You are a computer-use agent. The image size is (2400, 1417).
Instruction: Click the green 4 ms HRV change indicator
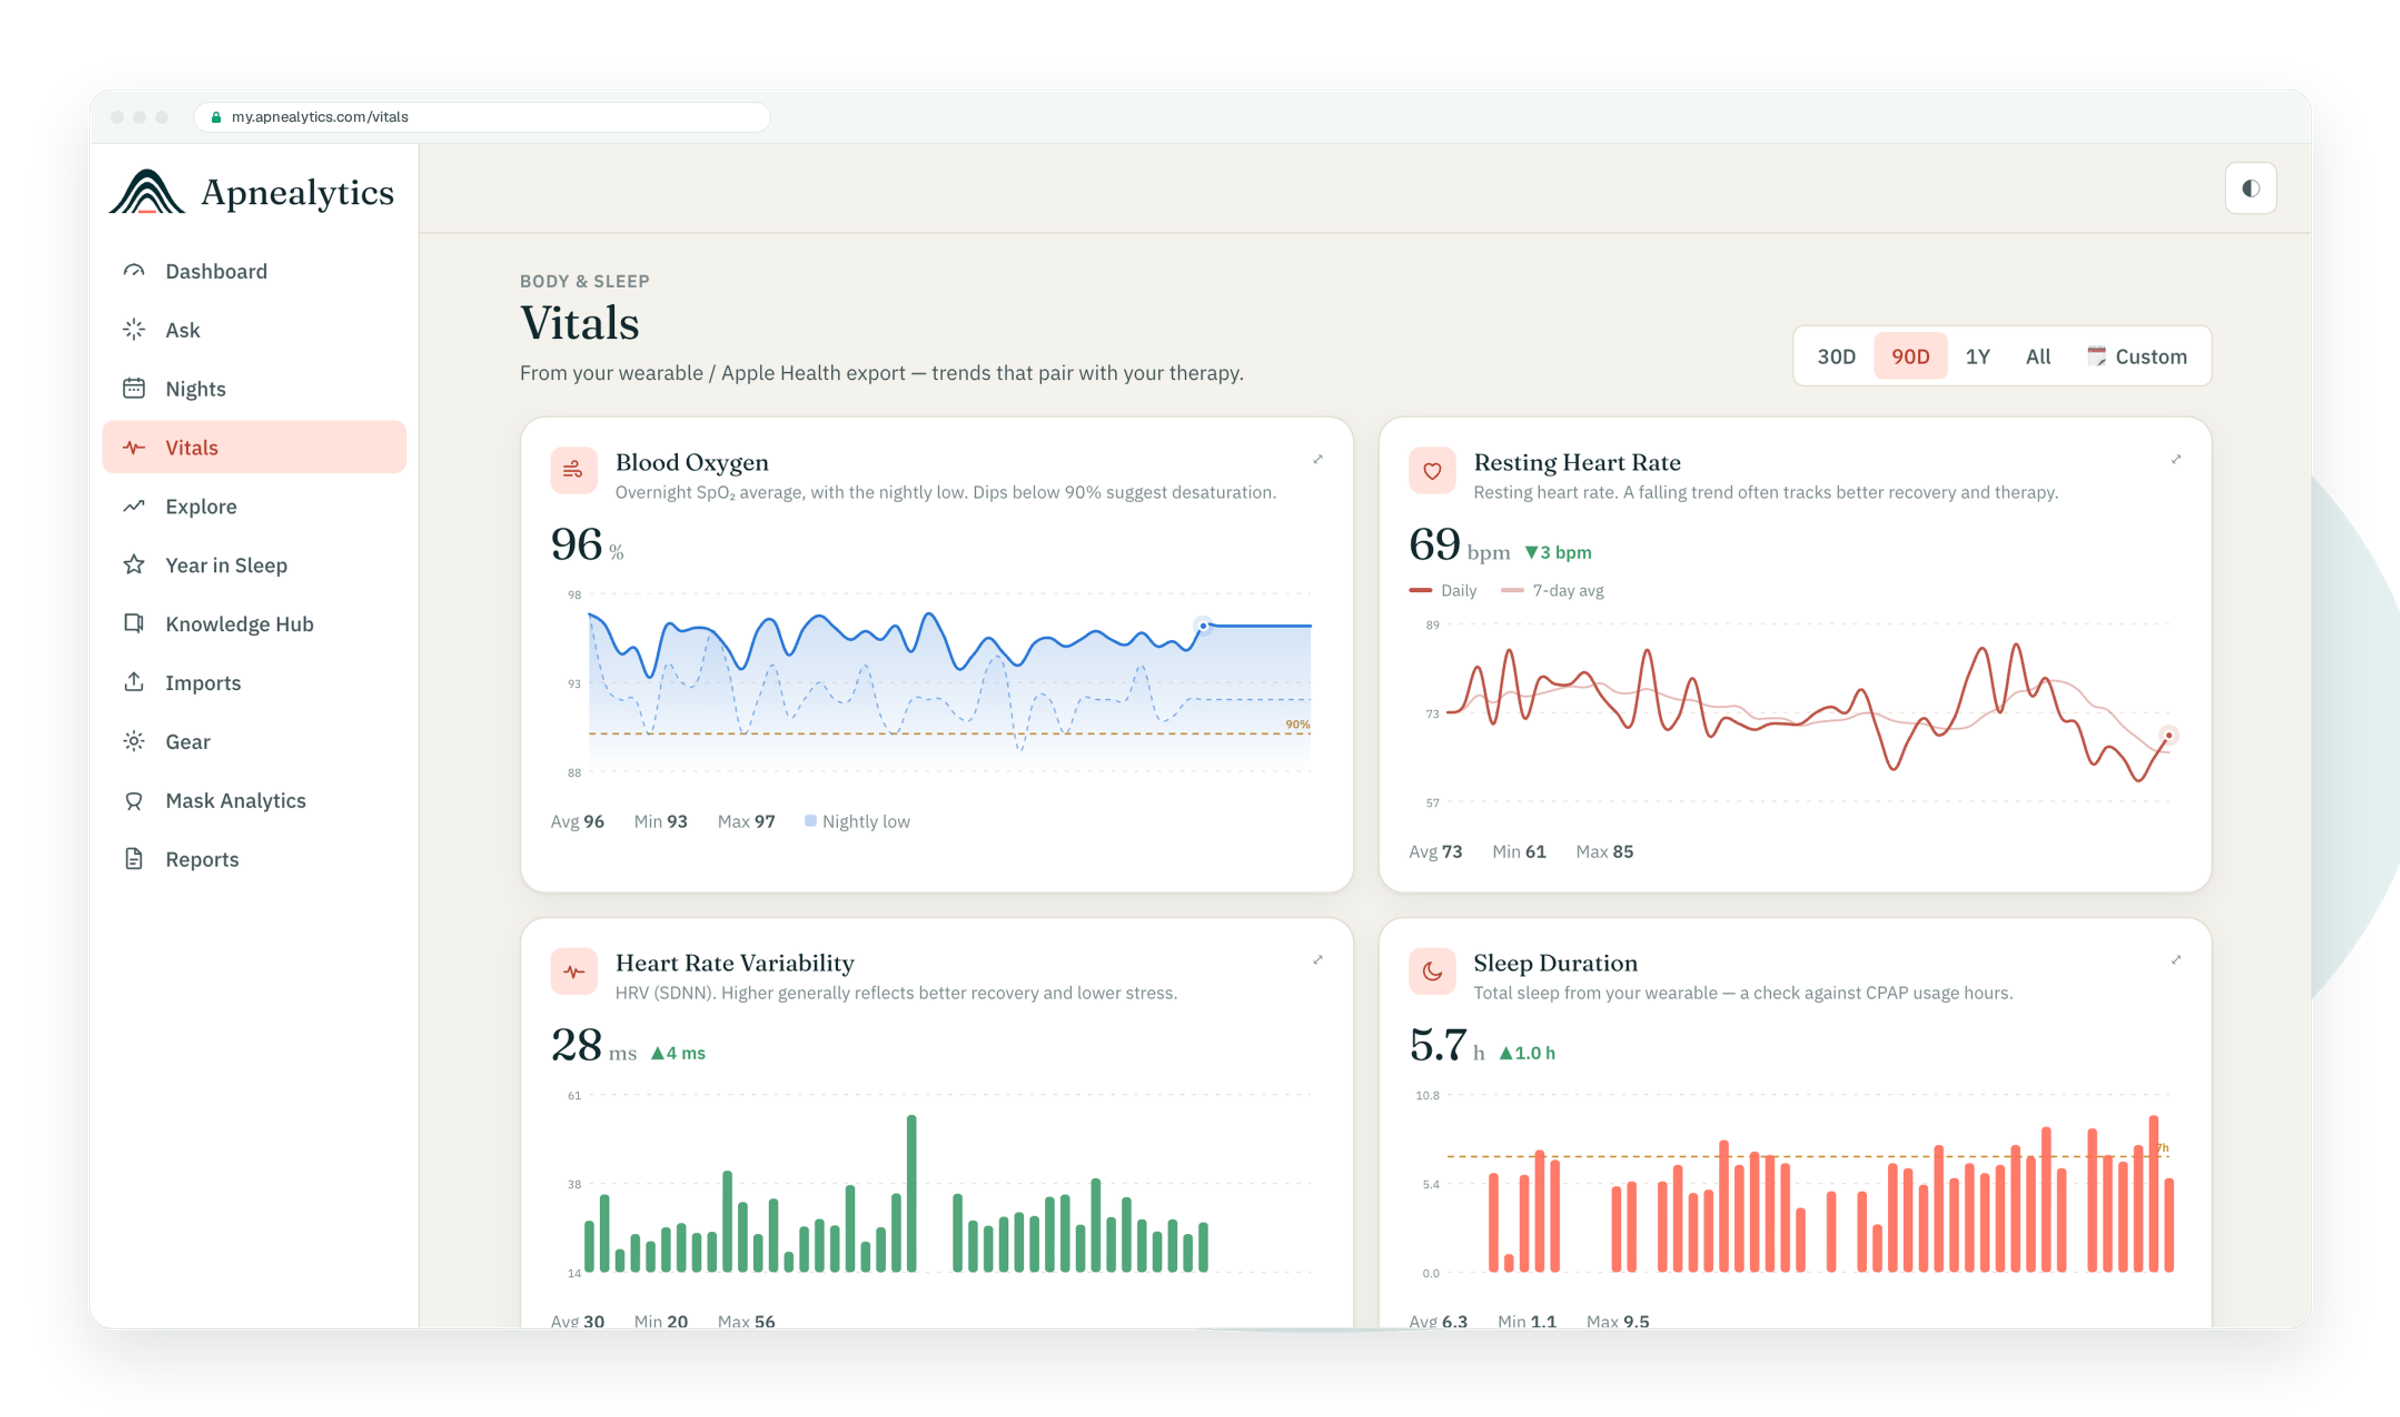678,1053
